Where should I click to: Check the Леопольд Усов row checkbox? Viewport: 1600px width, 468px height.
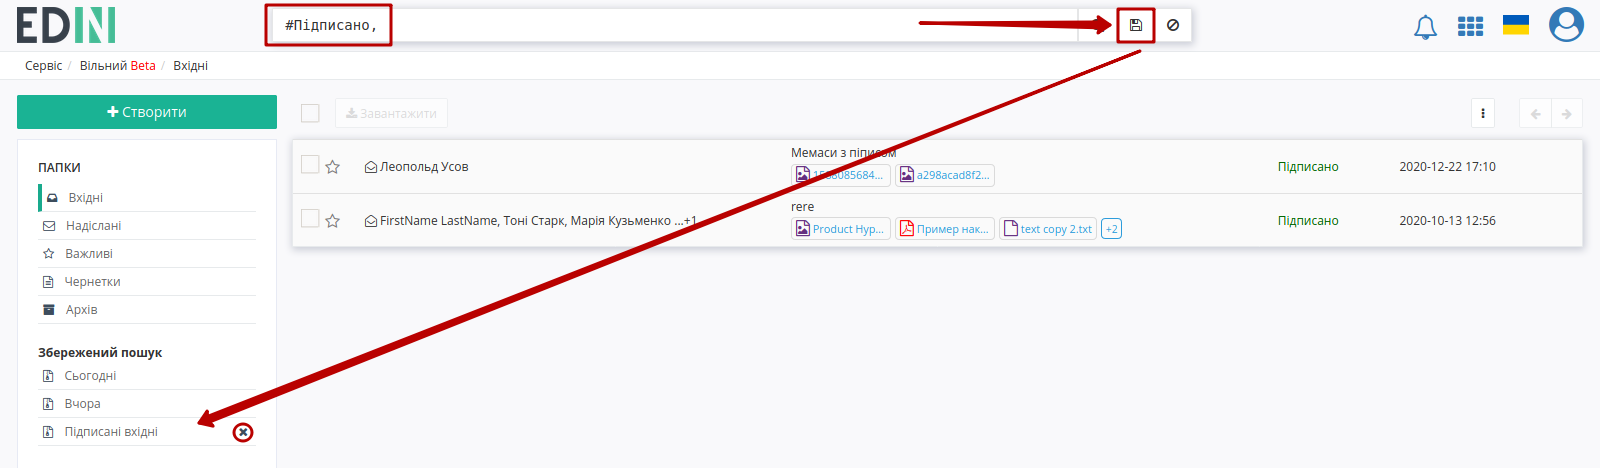click(x=310, y=165)
